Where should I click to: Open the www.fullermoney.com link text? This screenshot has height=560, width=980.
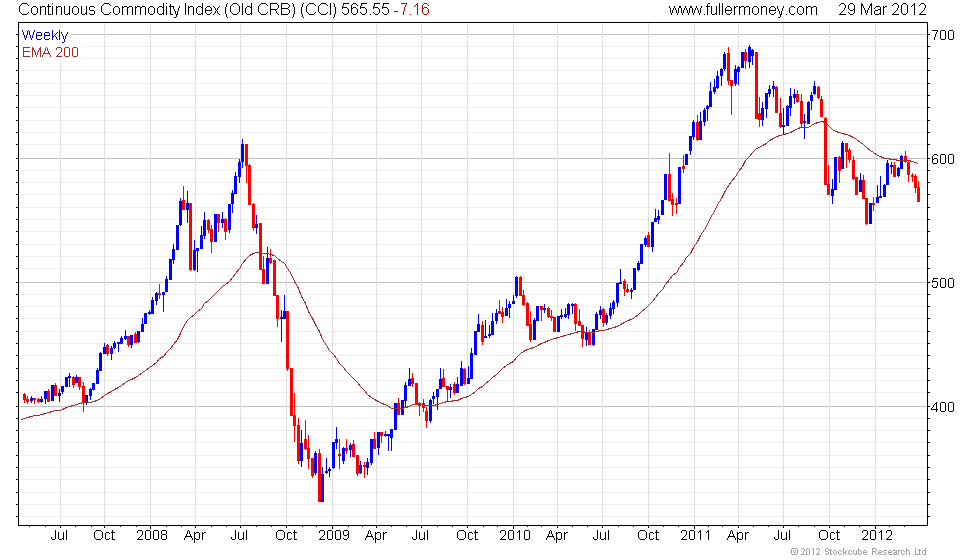point(743,9)
